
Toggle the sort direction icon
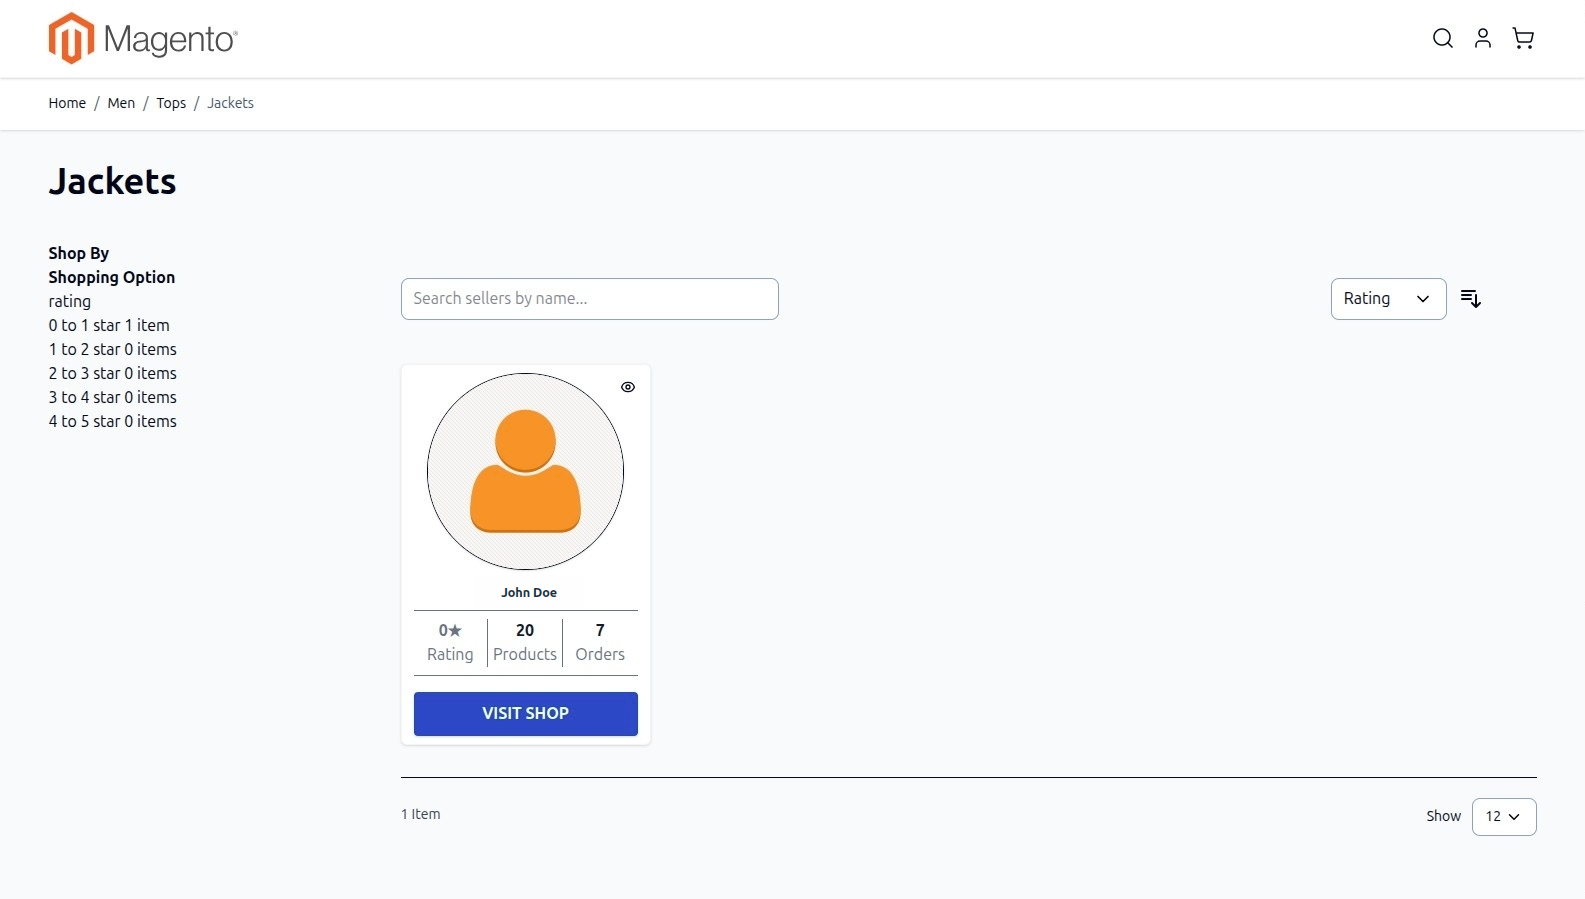tap(1470, 298)
